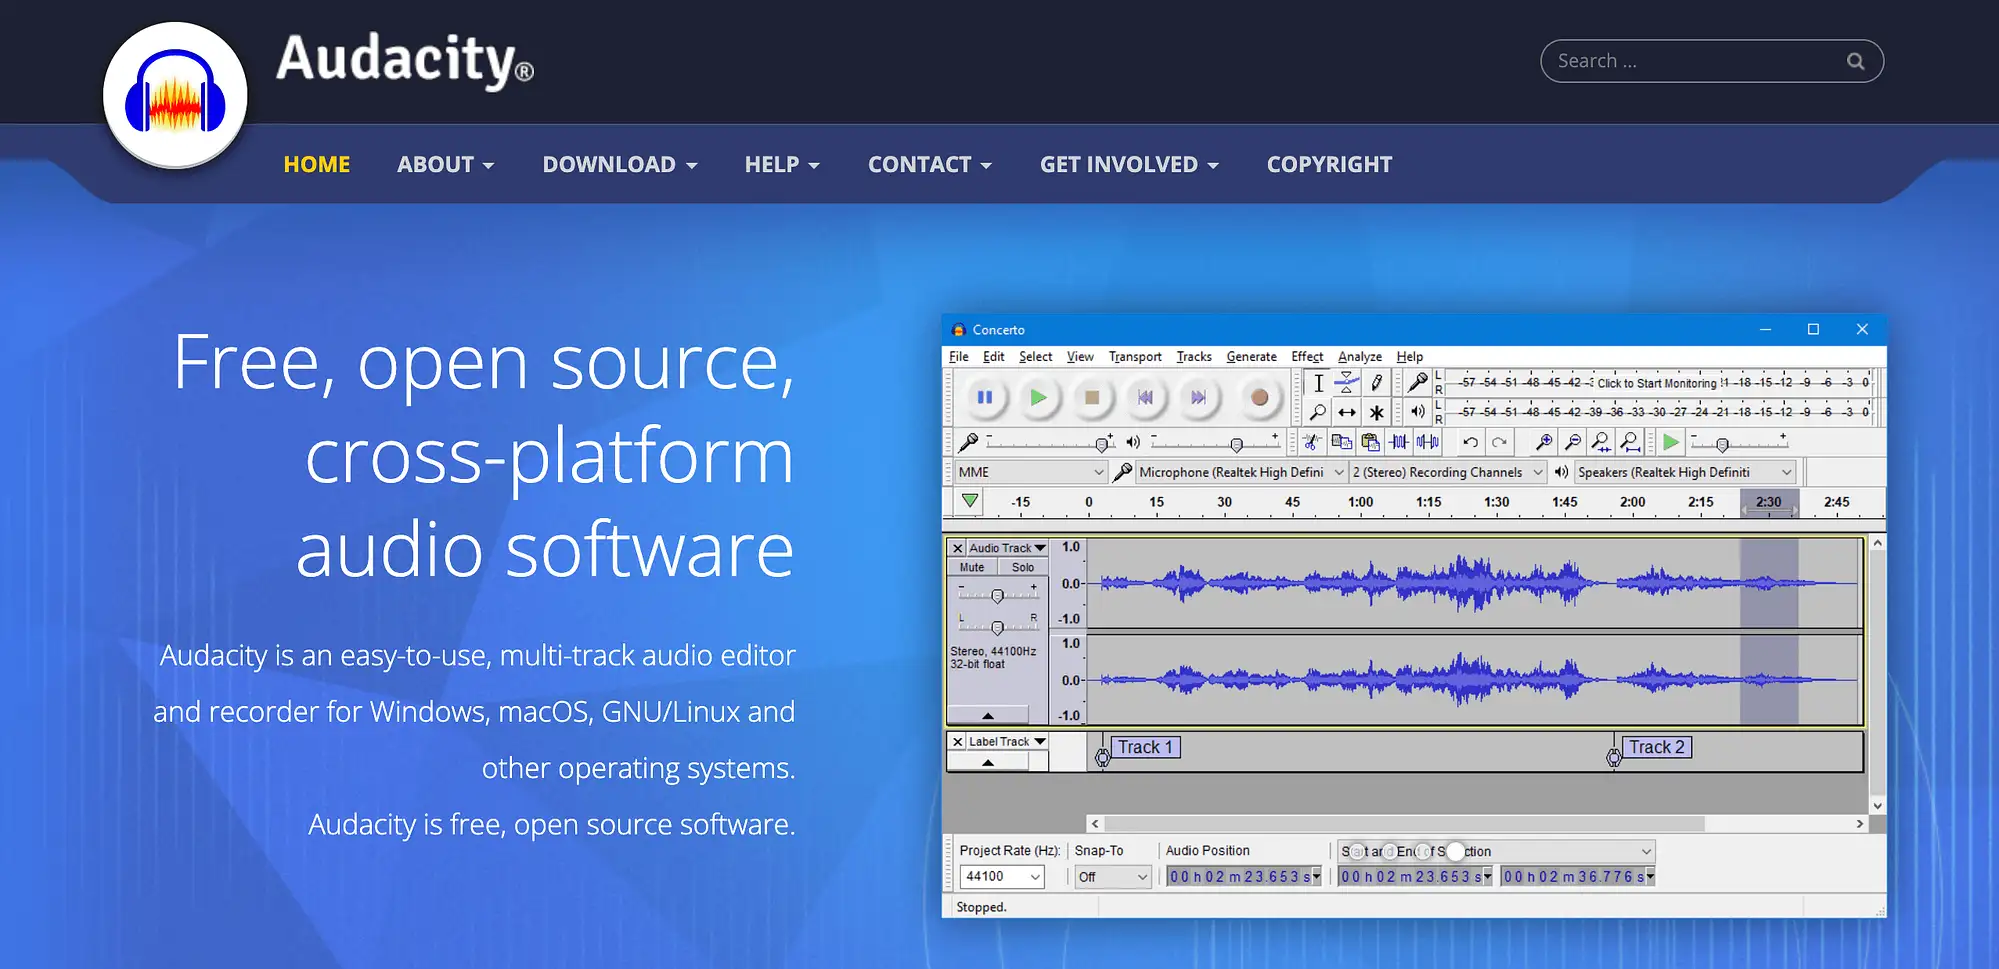Open the COPYRIGHT page link
This screenshot has height=969, width=1999.
(1329, 165)
